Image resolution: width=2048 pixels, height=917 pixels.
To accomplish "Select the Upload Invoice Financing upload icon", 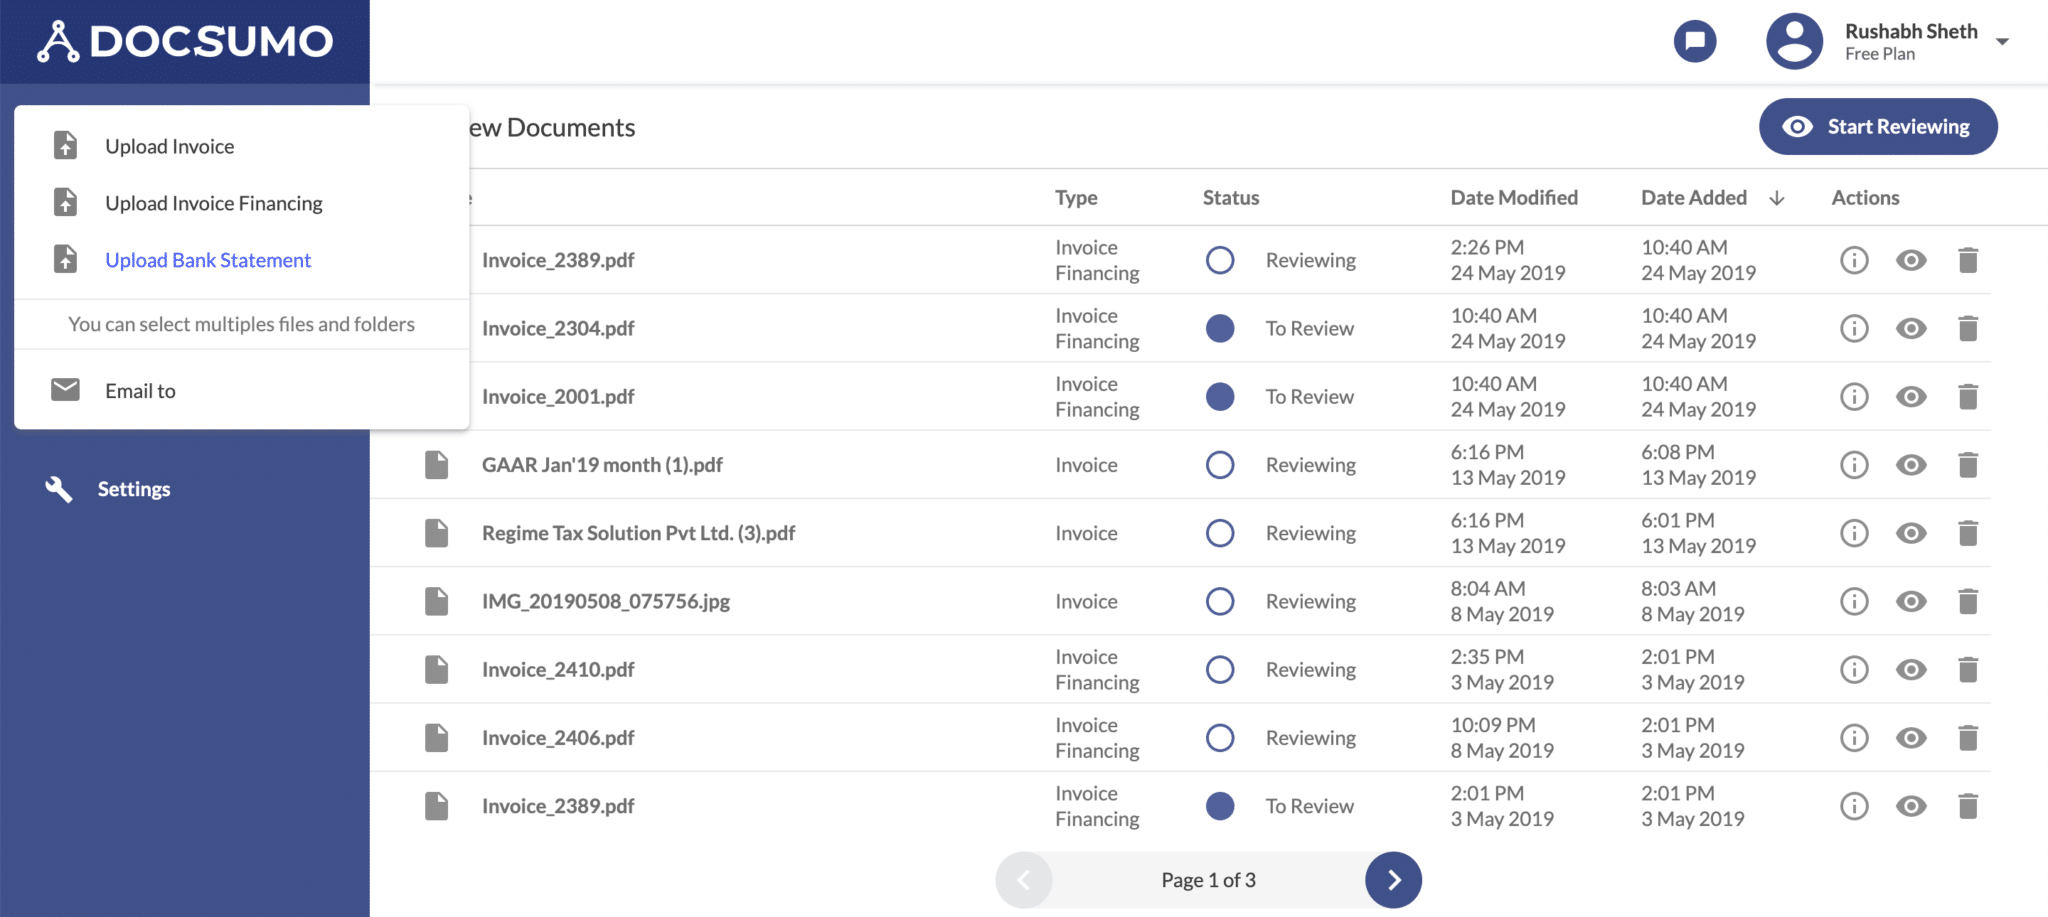I will [65, 202].
